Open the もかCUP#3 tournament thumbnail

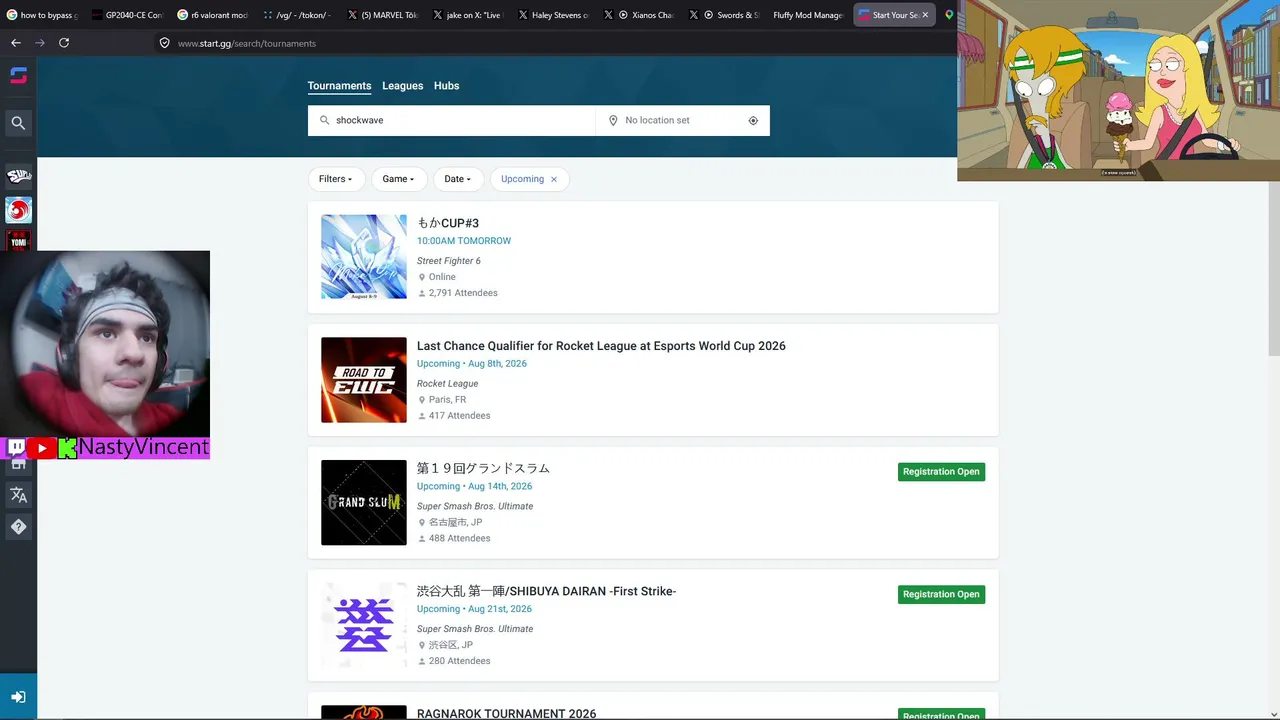coord(364,256)
